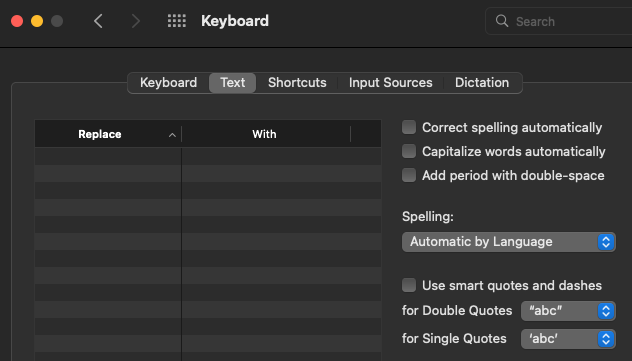Viewport: 632px width, 361px height.
Task: Switch to the Keyboard tab
Action: point(168,83)
